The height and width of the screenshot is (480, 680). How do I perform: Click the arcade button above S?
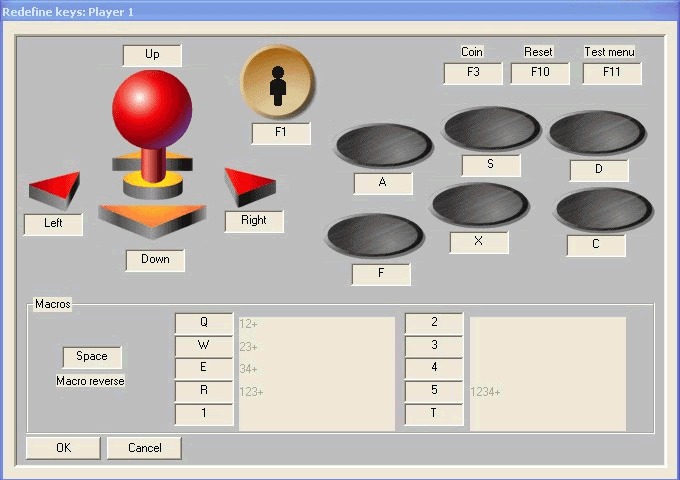[x=491, y=128]
